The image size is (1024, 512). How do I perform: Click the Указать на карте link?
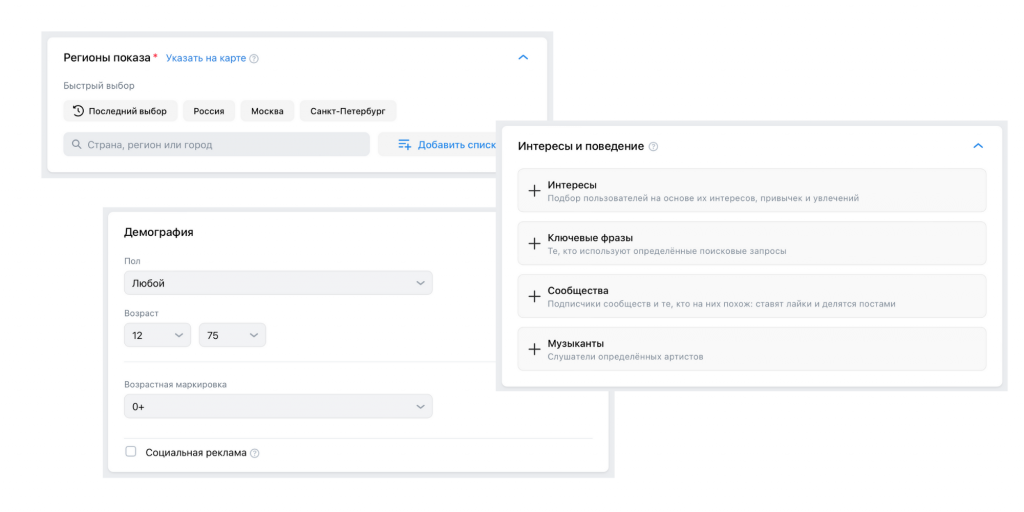206,58
